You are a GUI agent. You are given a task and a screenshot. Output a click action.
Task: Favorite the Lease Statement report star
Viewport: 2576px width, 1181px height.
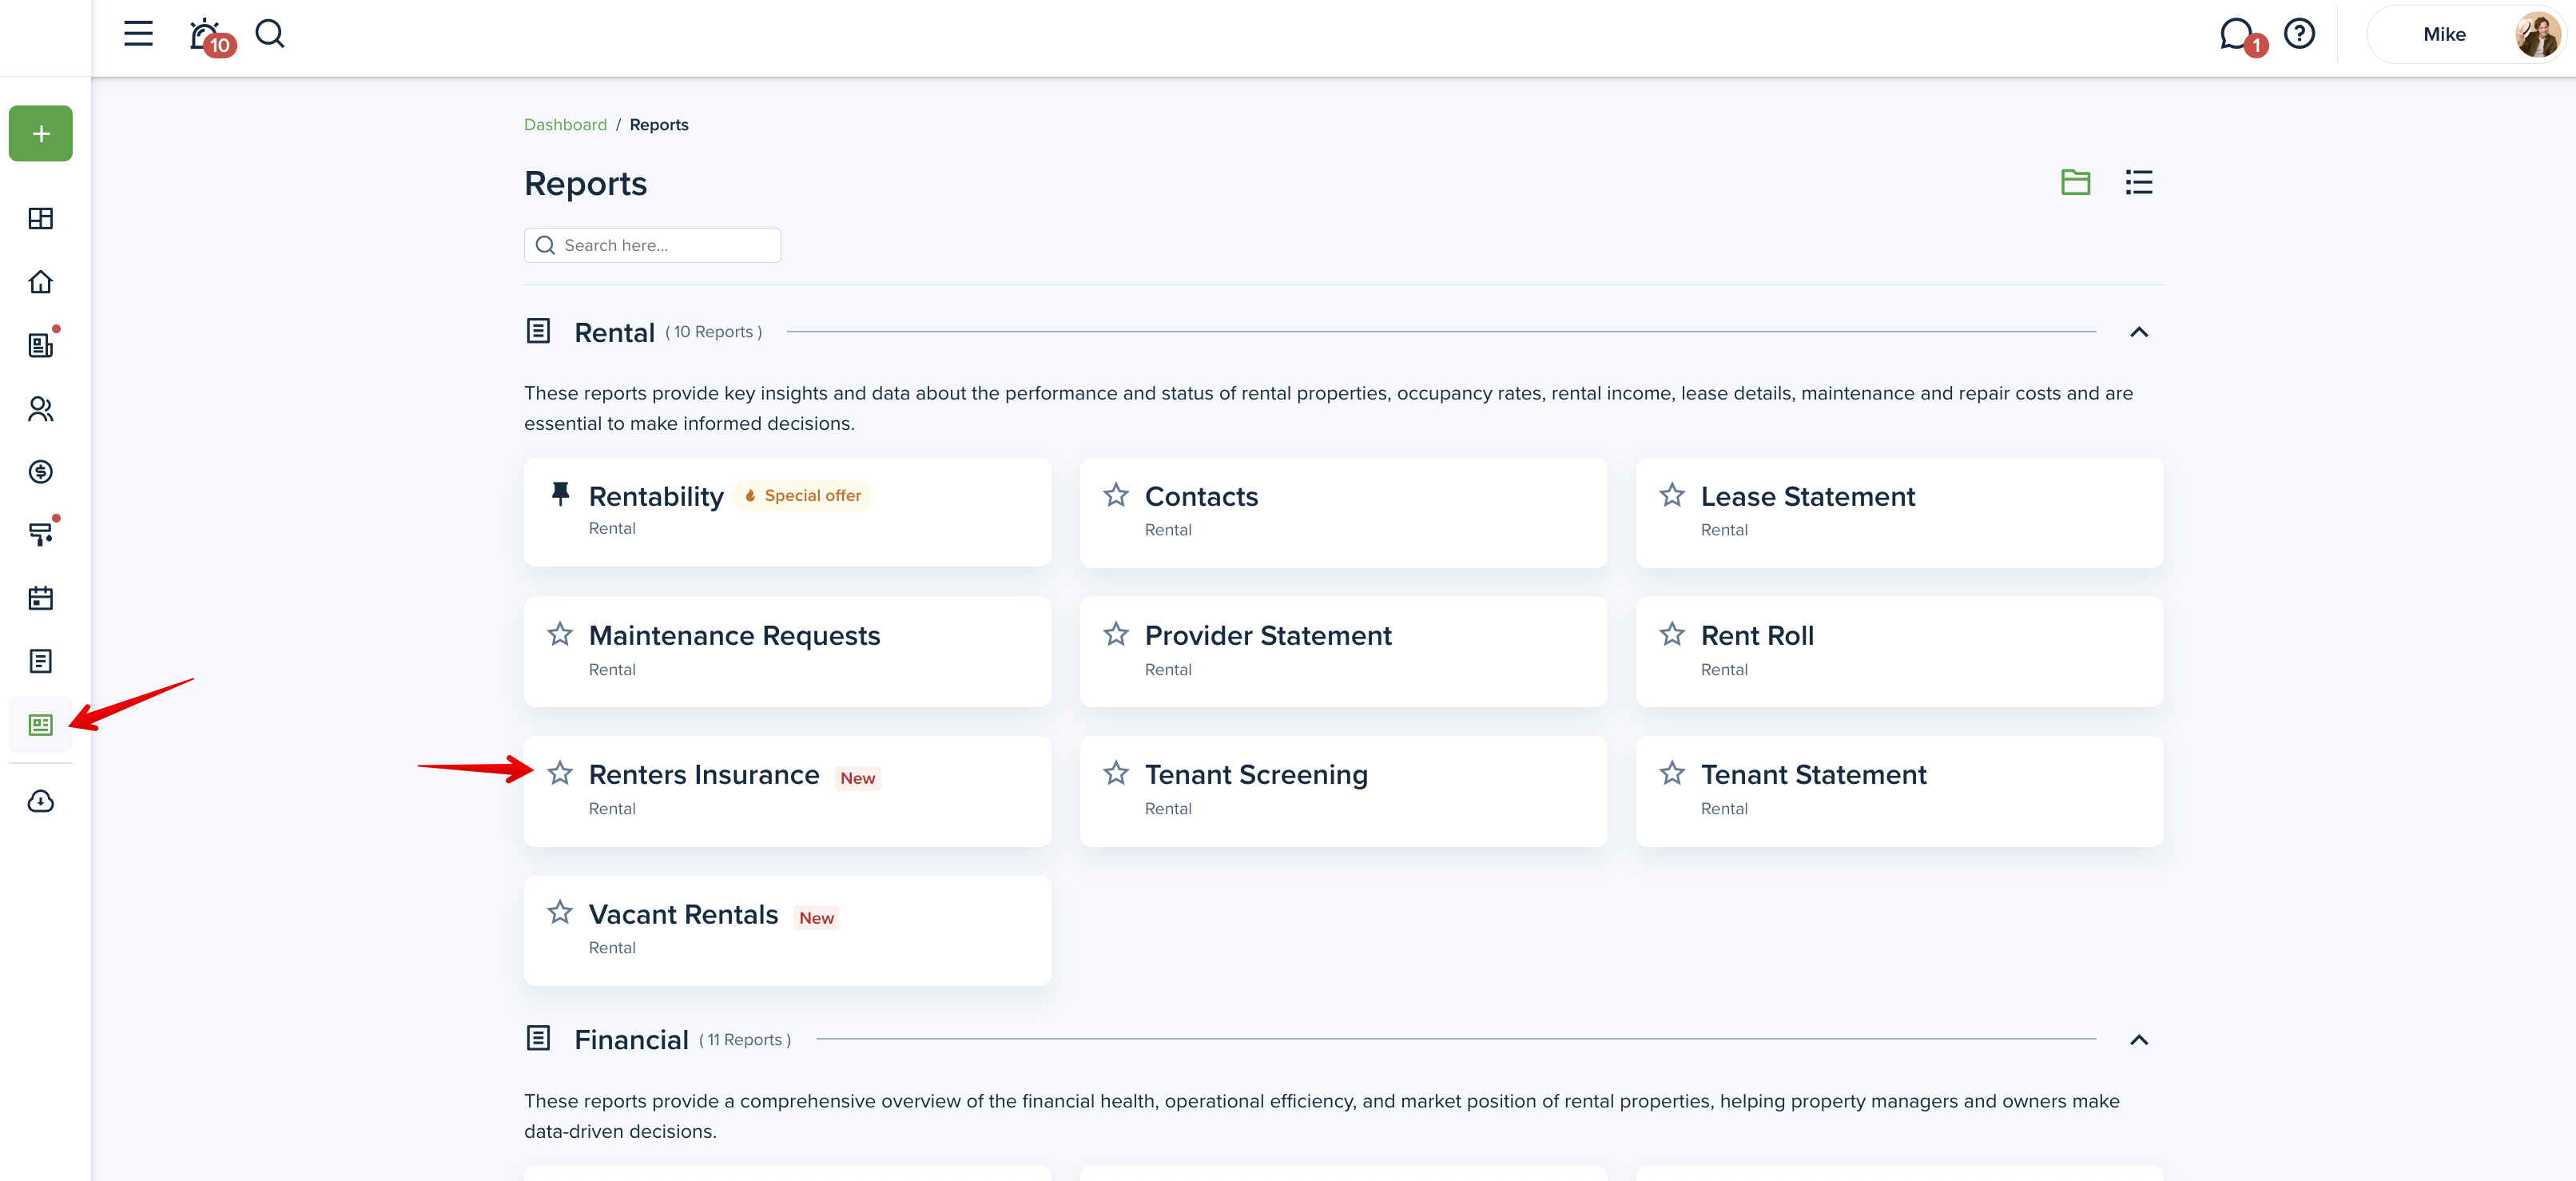[1672, 495]
